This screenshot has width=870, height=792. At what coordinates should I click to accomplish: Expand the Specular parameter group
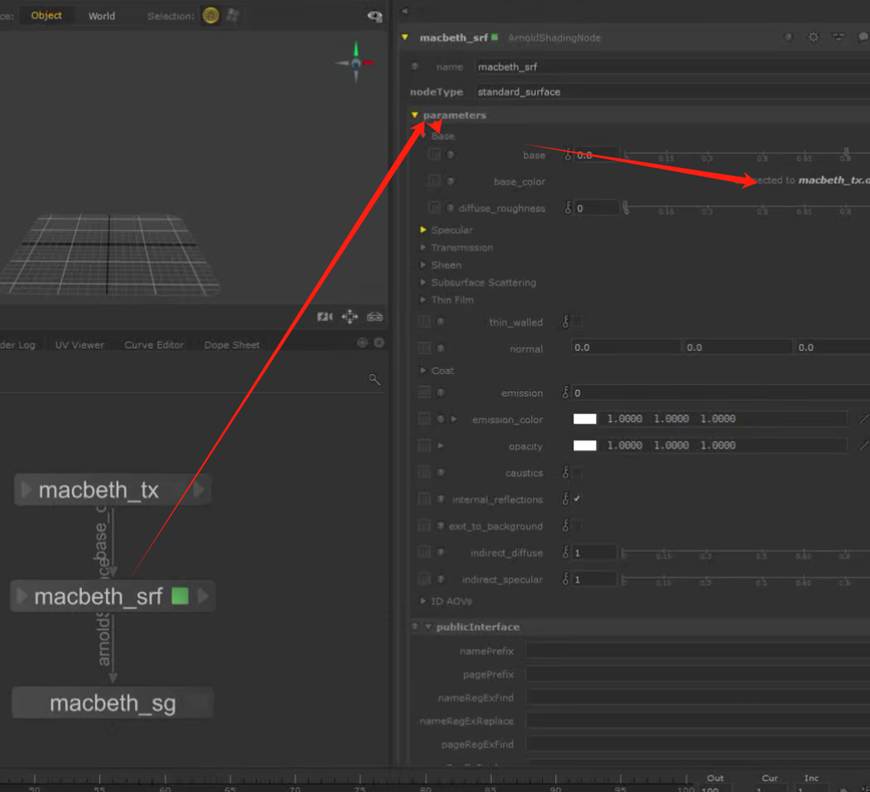[423, 230]
